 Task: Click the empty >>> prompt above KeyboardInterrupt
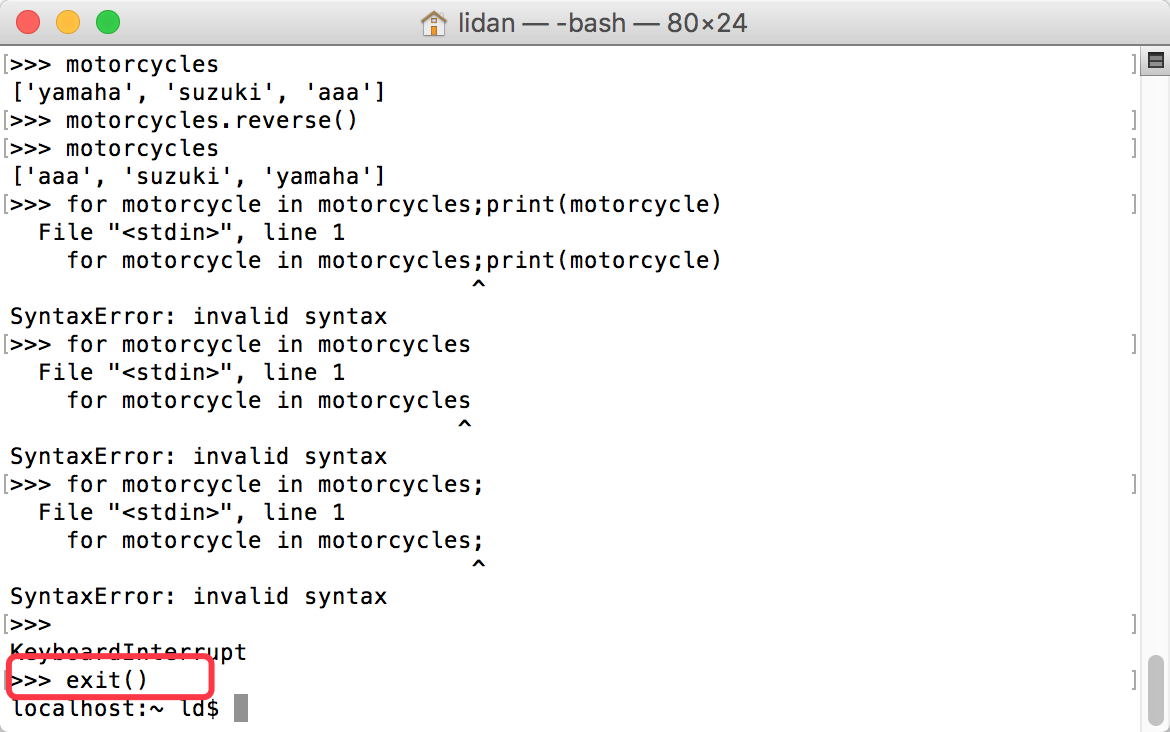click(x=28, y=623)
